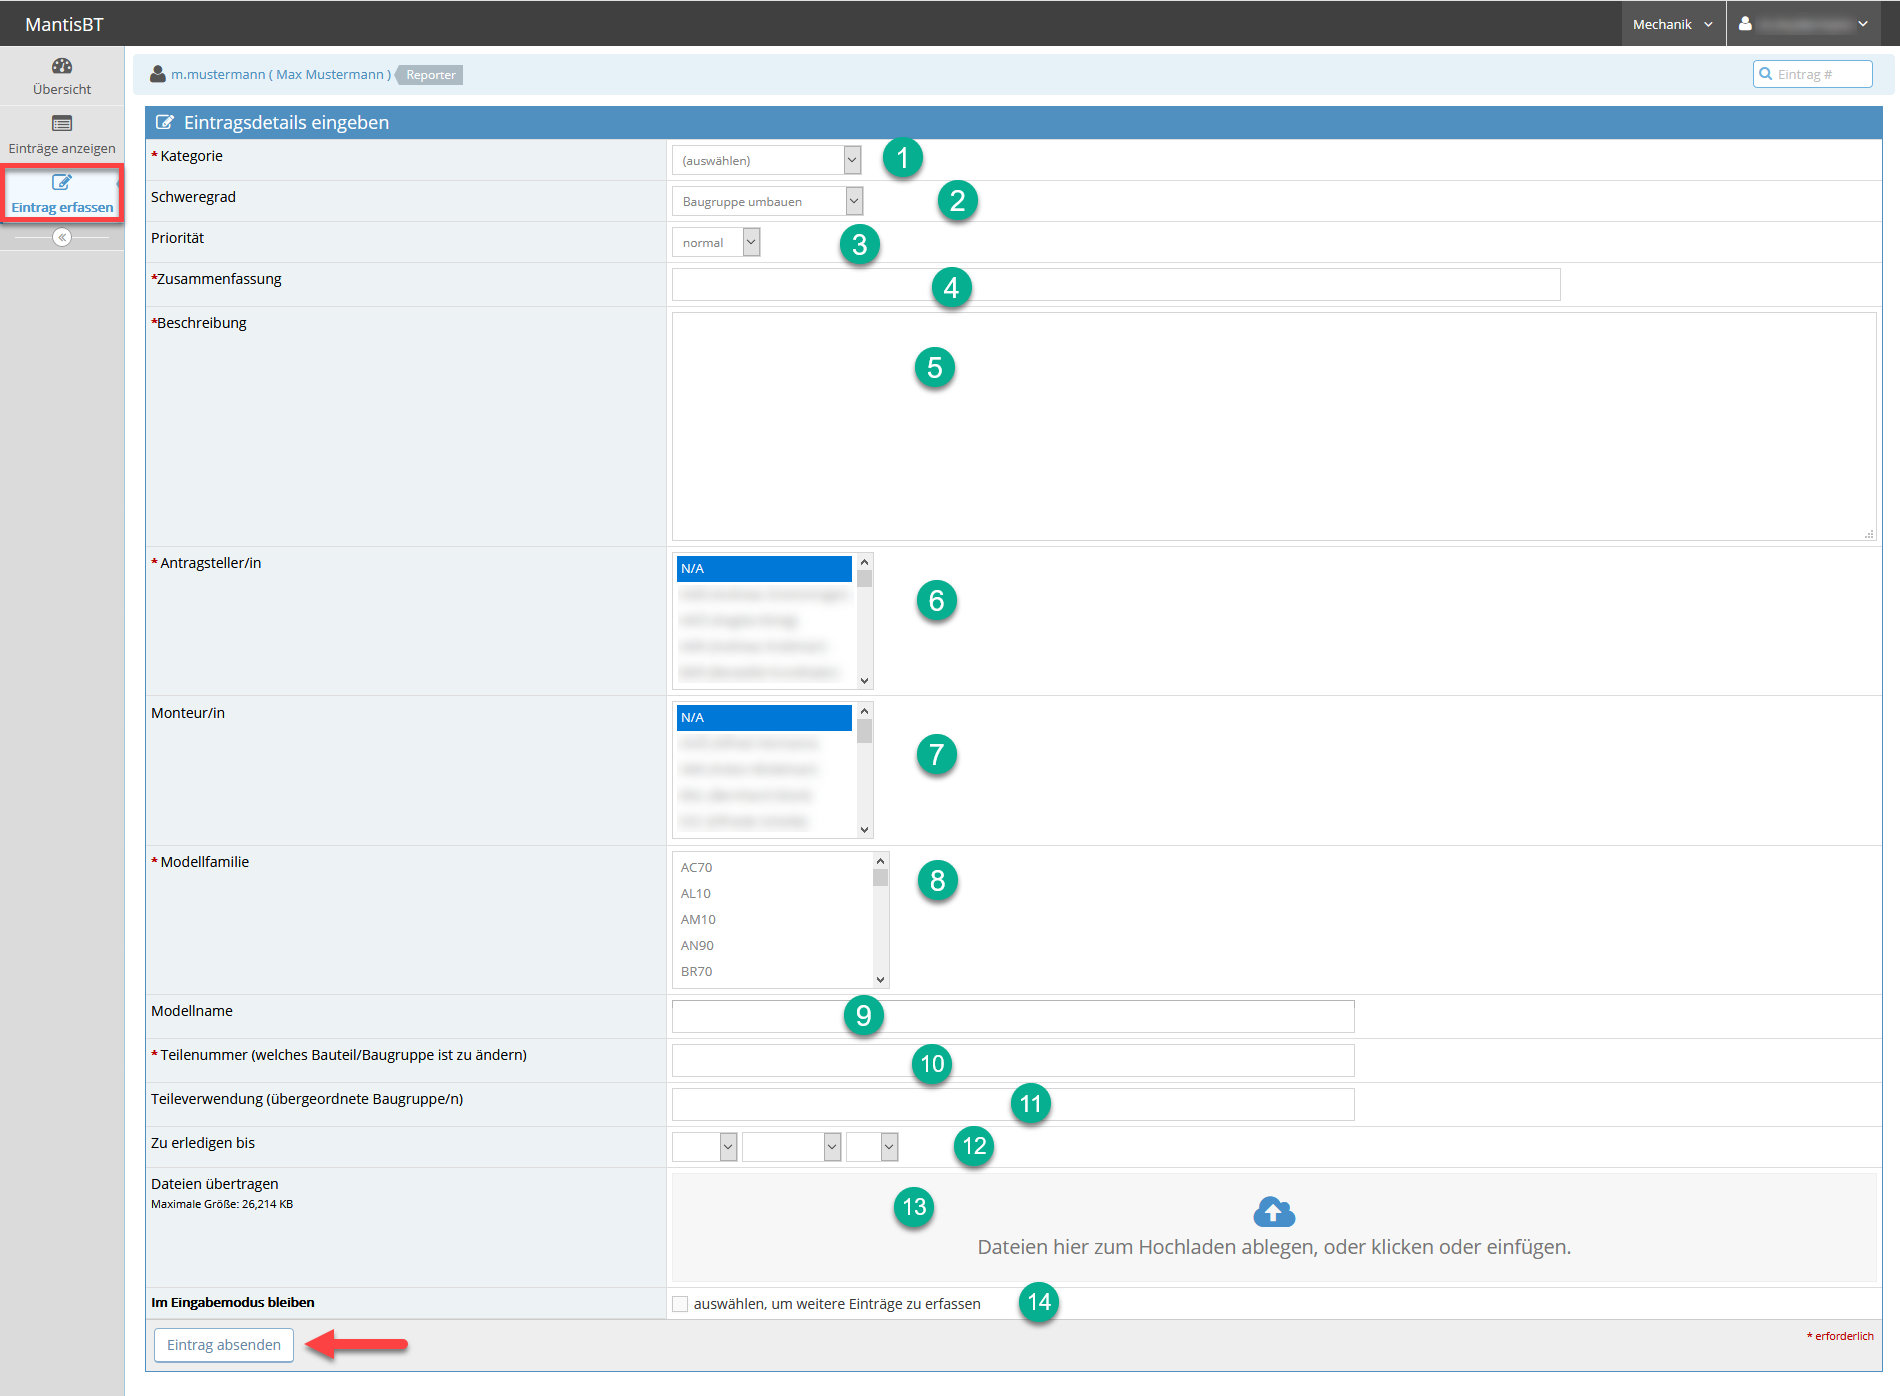Click the magnifier icon in search box

tap(1766, 74)
